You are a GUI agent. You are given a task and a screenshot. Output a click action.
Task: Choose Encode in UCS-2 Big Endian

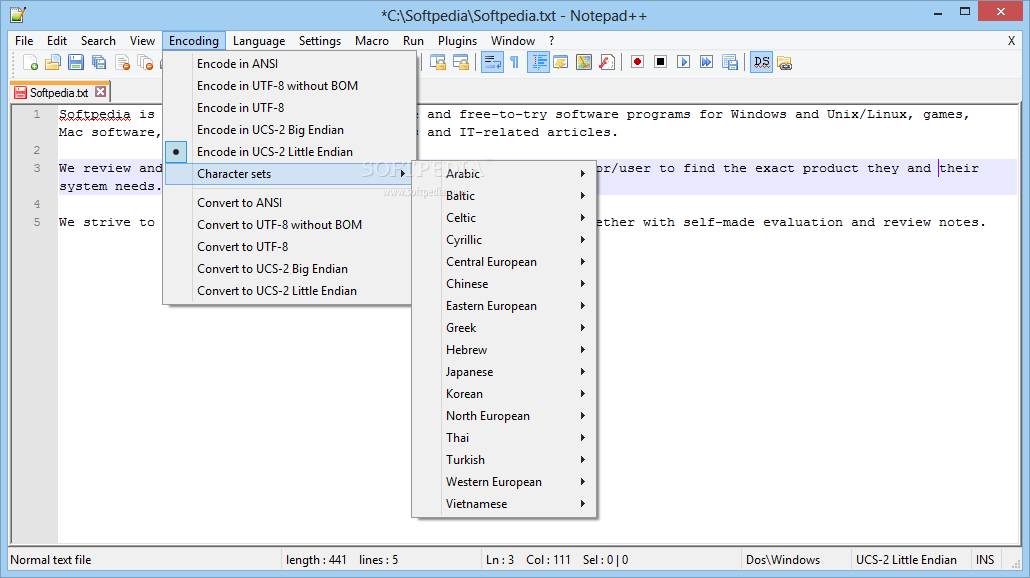(x=290, y=129)
